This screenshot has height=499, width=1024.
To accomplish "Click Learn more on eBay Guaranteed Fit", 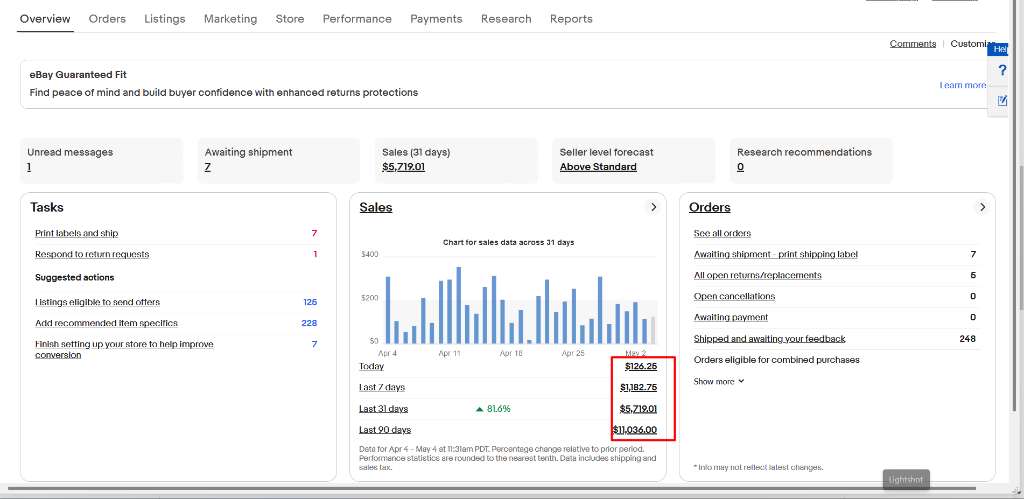I will coord(963,85).
